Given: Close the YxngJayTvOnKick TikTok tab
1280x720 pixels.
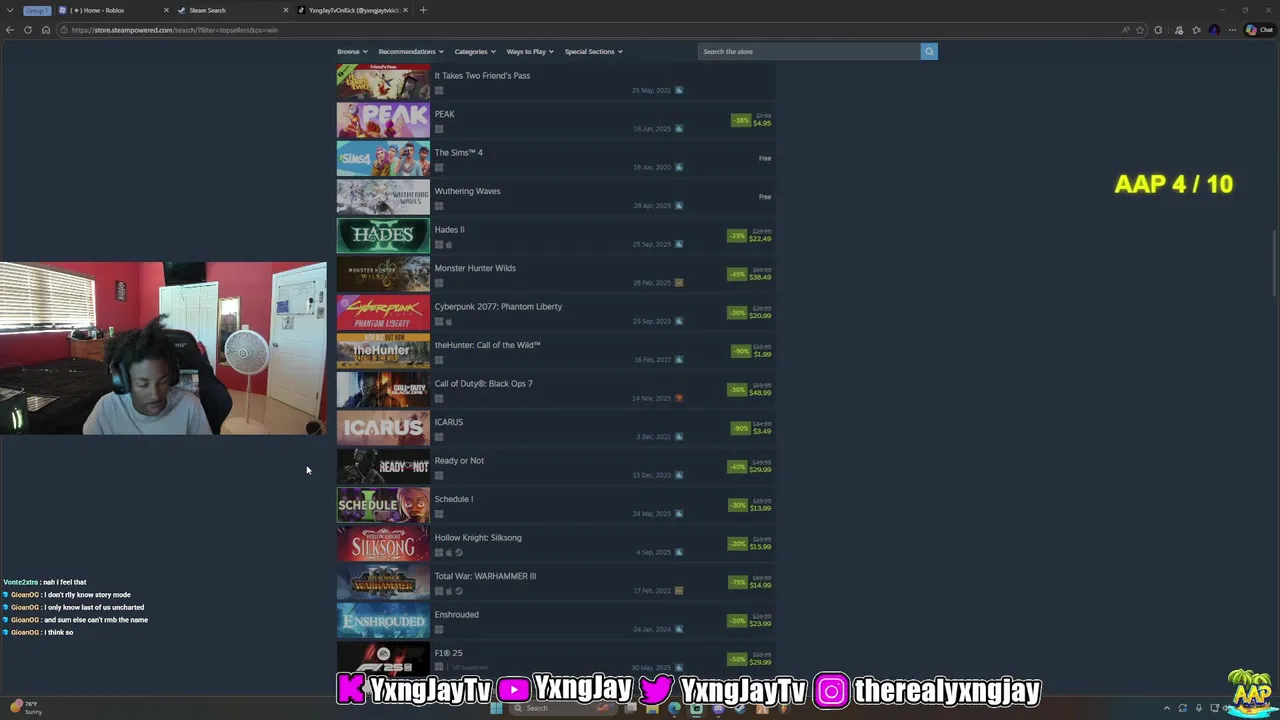Looking at the screenshot, I should point(405,10).
